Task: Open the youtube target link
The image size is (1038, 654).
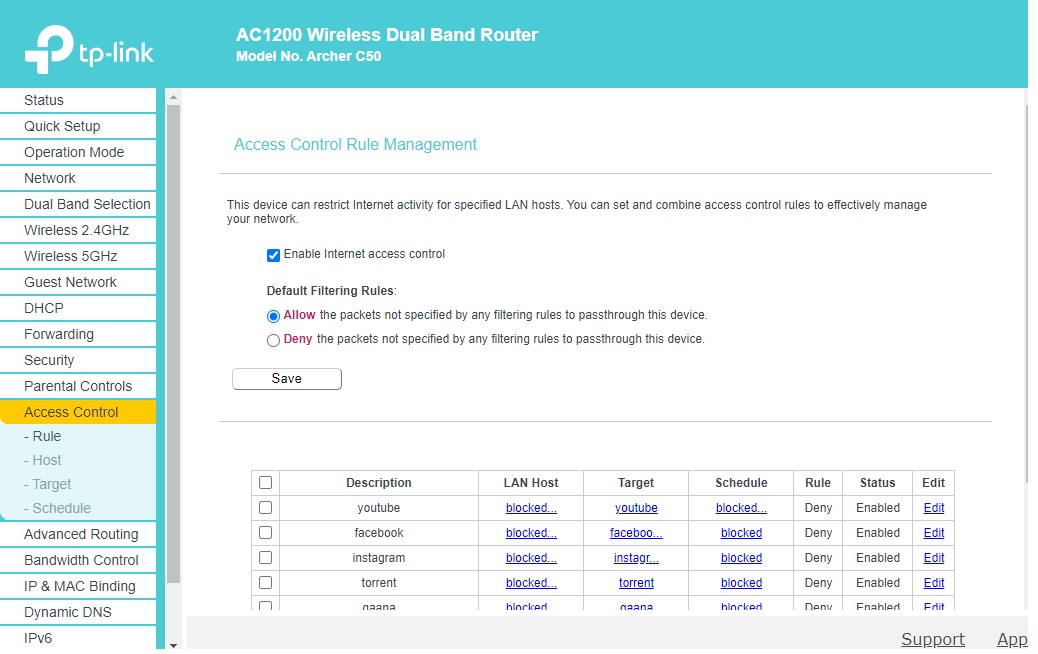Action: coord(636,508)
